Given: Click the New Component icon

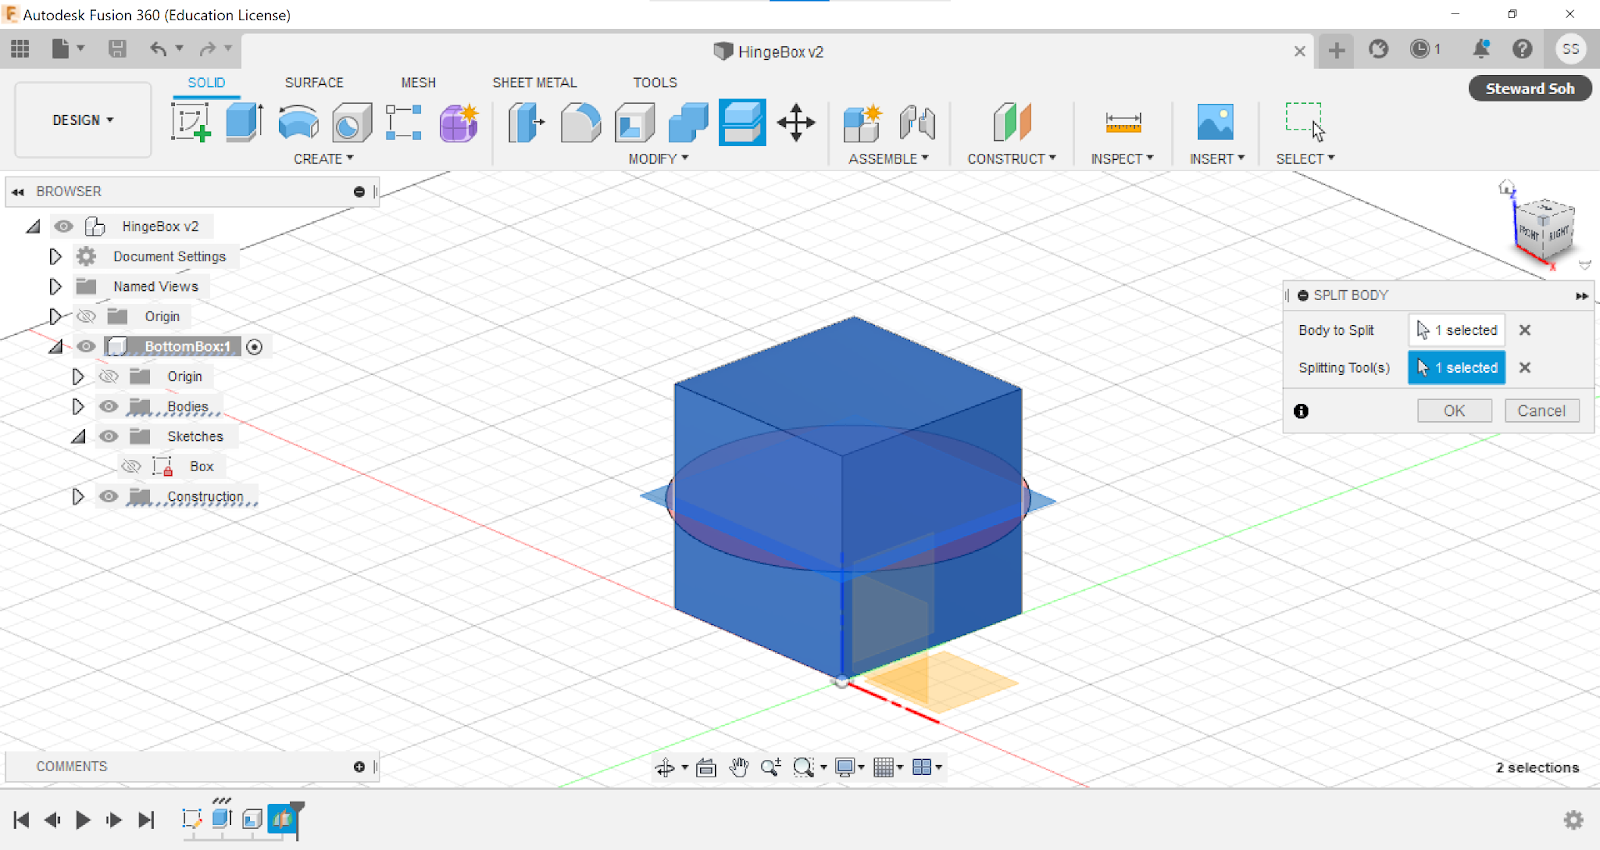Looking at the screenshot, I should click(x=862, y=123).
